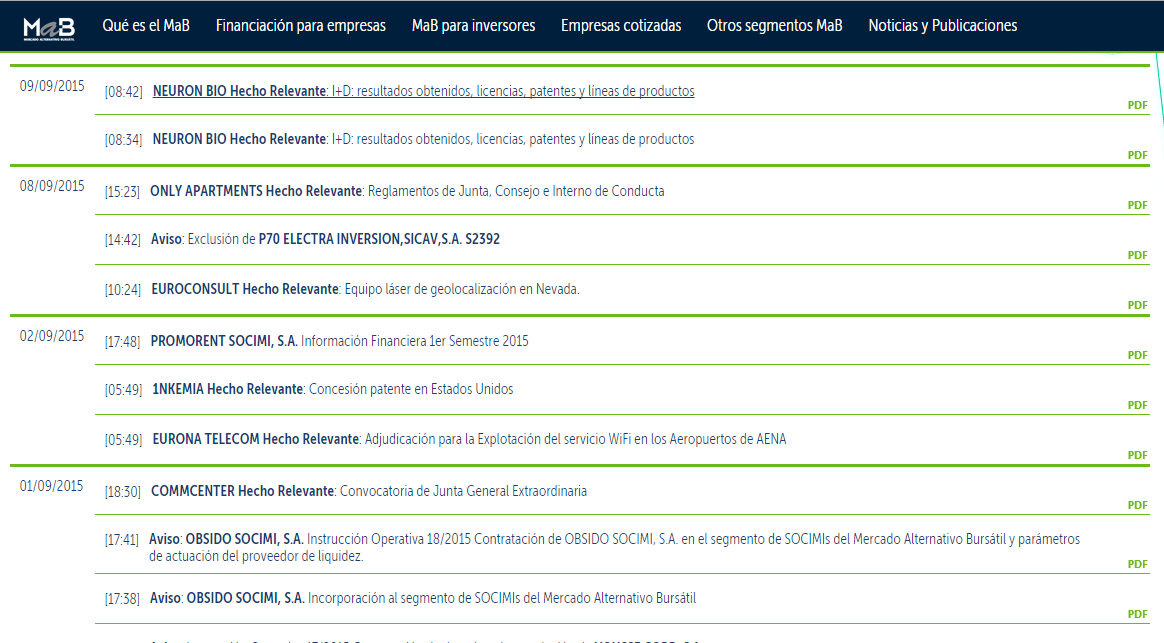Download PDF for EURONA TELECOM entry
1164x643 pixels.
click(x=1137, y=455)
